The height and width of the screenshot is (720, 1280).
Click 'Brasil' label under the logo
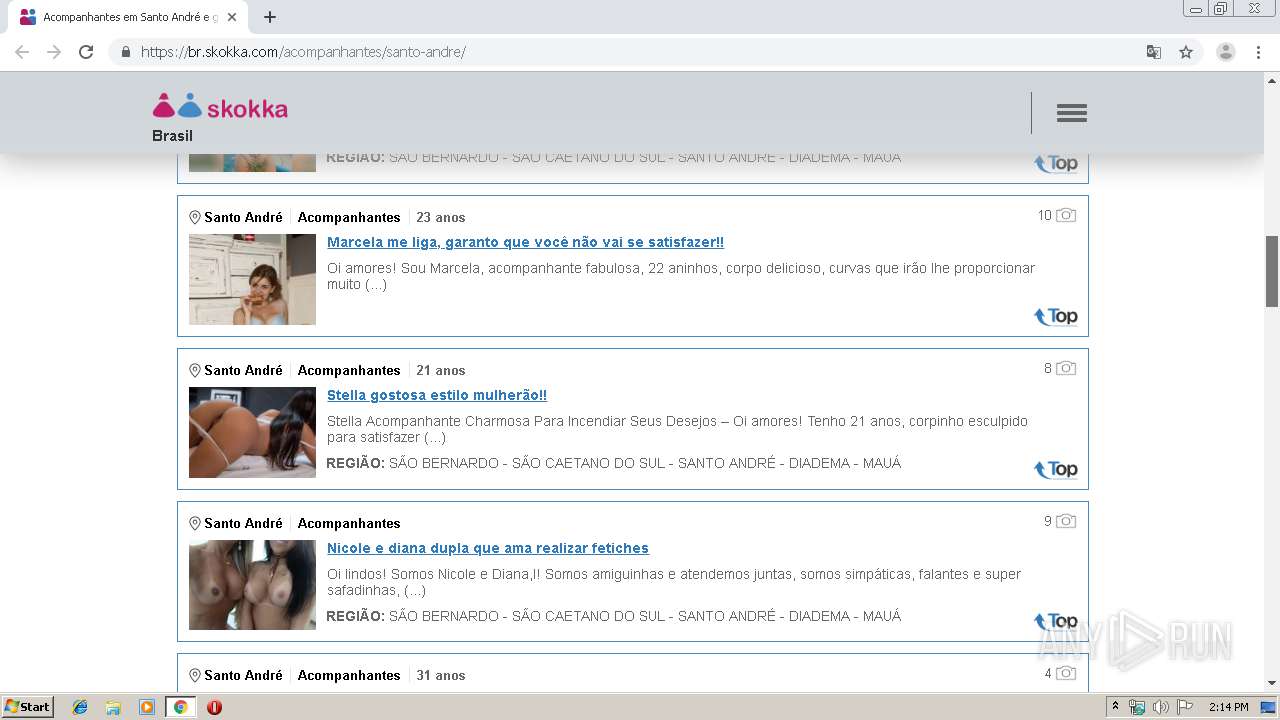[172, 136]
